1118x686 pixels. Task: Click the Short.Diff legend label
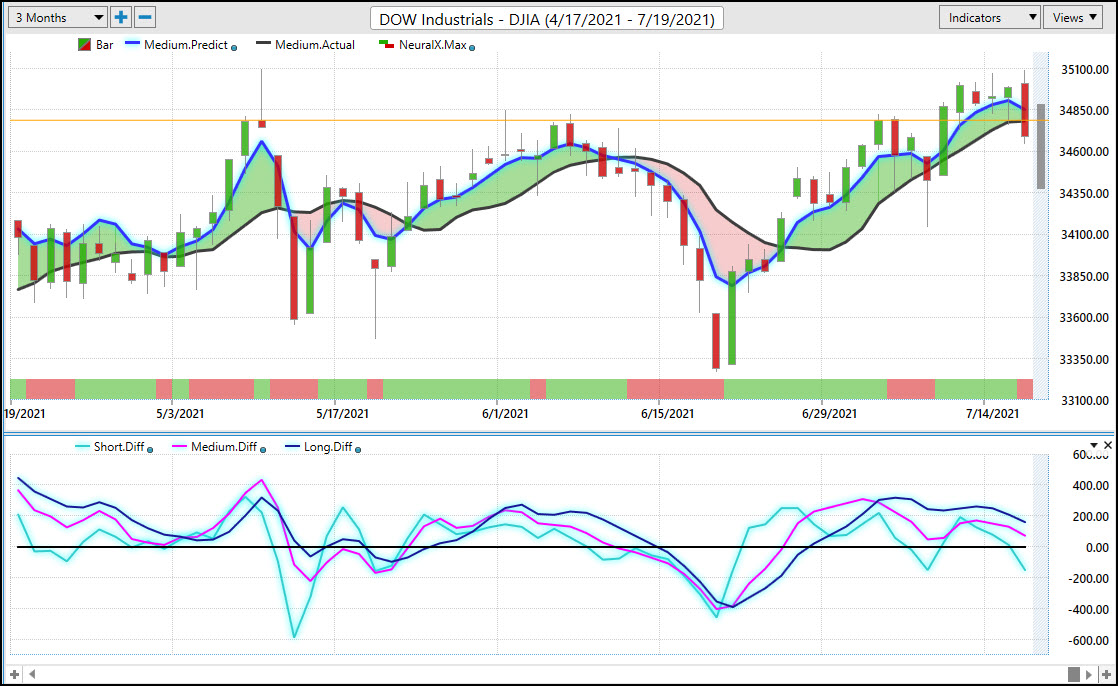click(119, 447)
